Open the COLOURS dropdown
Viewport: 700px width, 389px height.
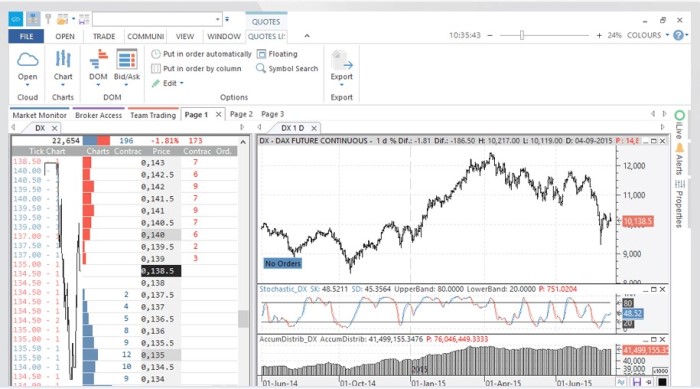[648, 35]
